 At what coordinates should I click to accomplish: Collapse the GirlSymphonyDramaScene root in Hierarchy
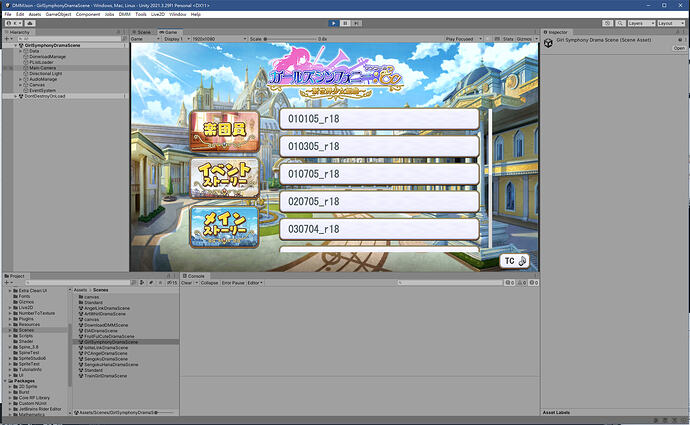tap(16, 45)
